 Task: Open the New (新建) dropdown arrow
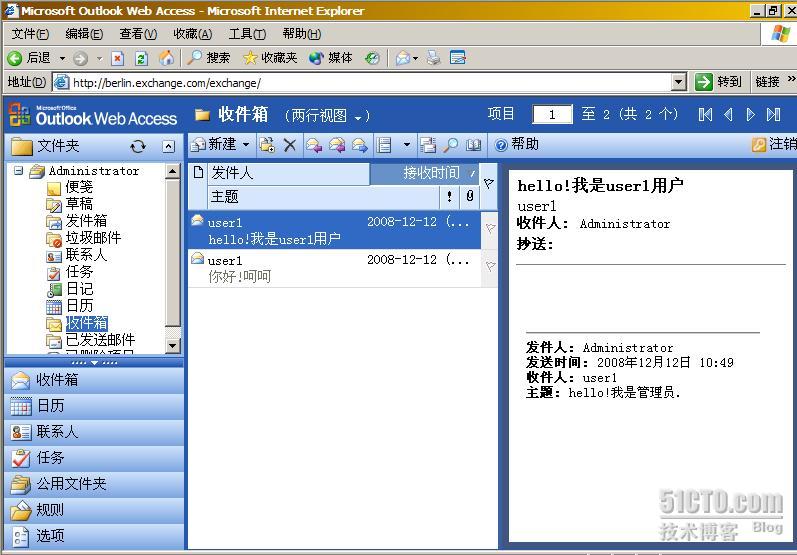[x=246, y=145]
